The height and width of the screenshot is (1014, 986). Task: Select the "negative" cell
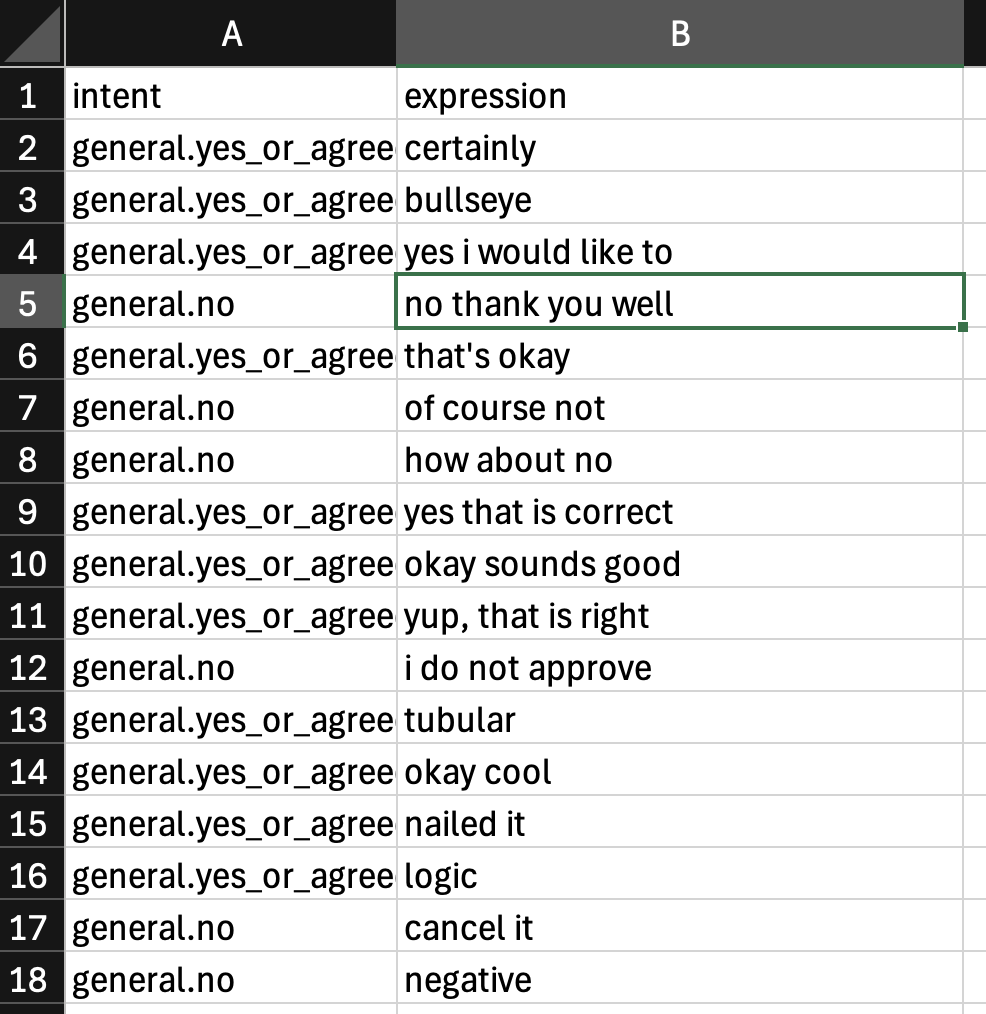679,979
